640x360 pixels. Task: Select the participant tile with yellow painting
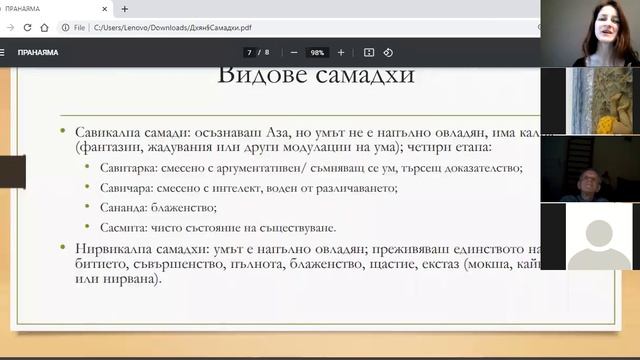tap(590, 101)
